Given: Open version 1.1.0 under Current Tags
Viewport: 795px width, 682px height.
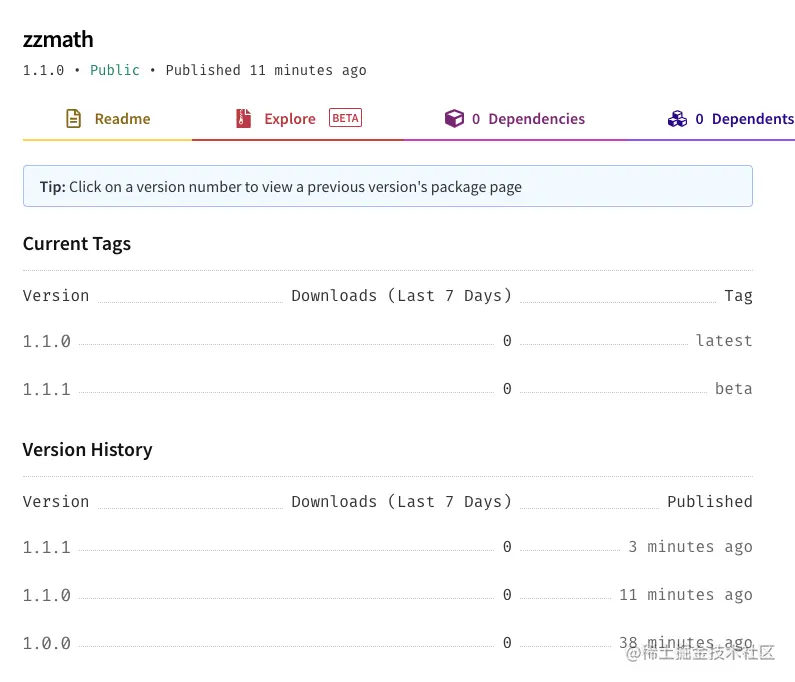Looking at the screenshot, I should [47, 341].
